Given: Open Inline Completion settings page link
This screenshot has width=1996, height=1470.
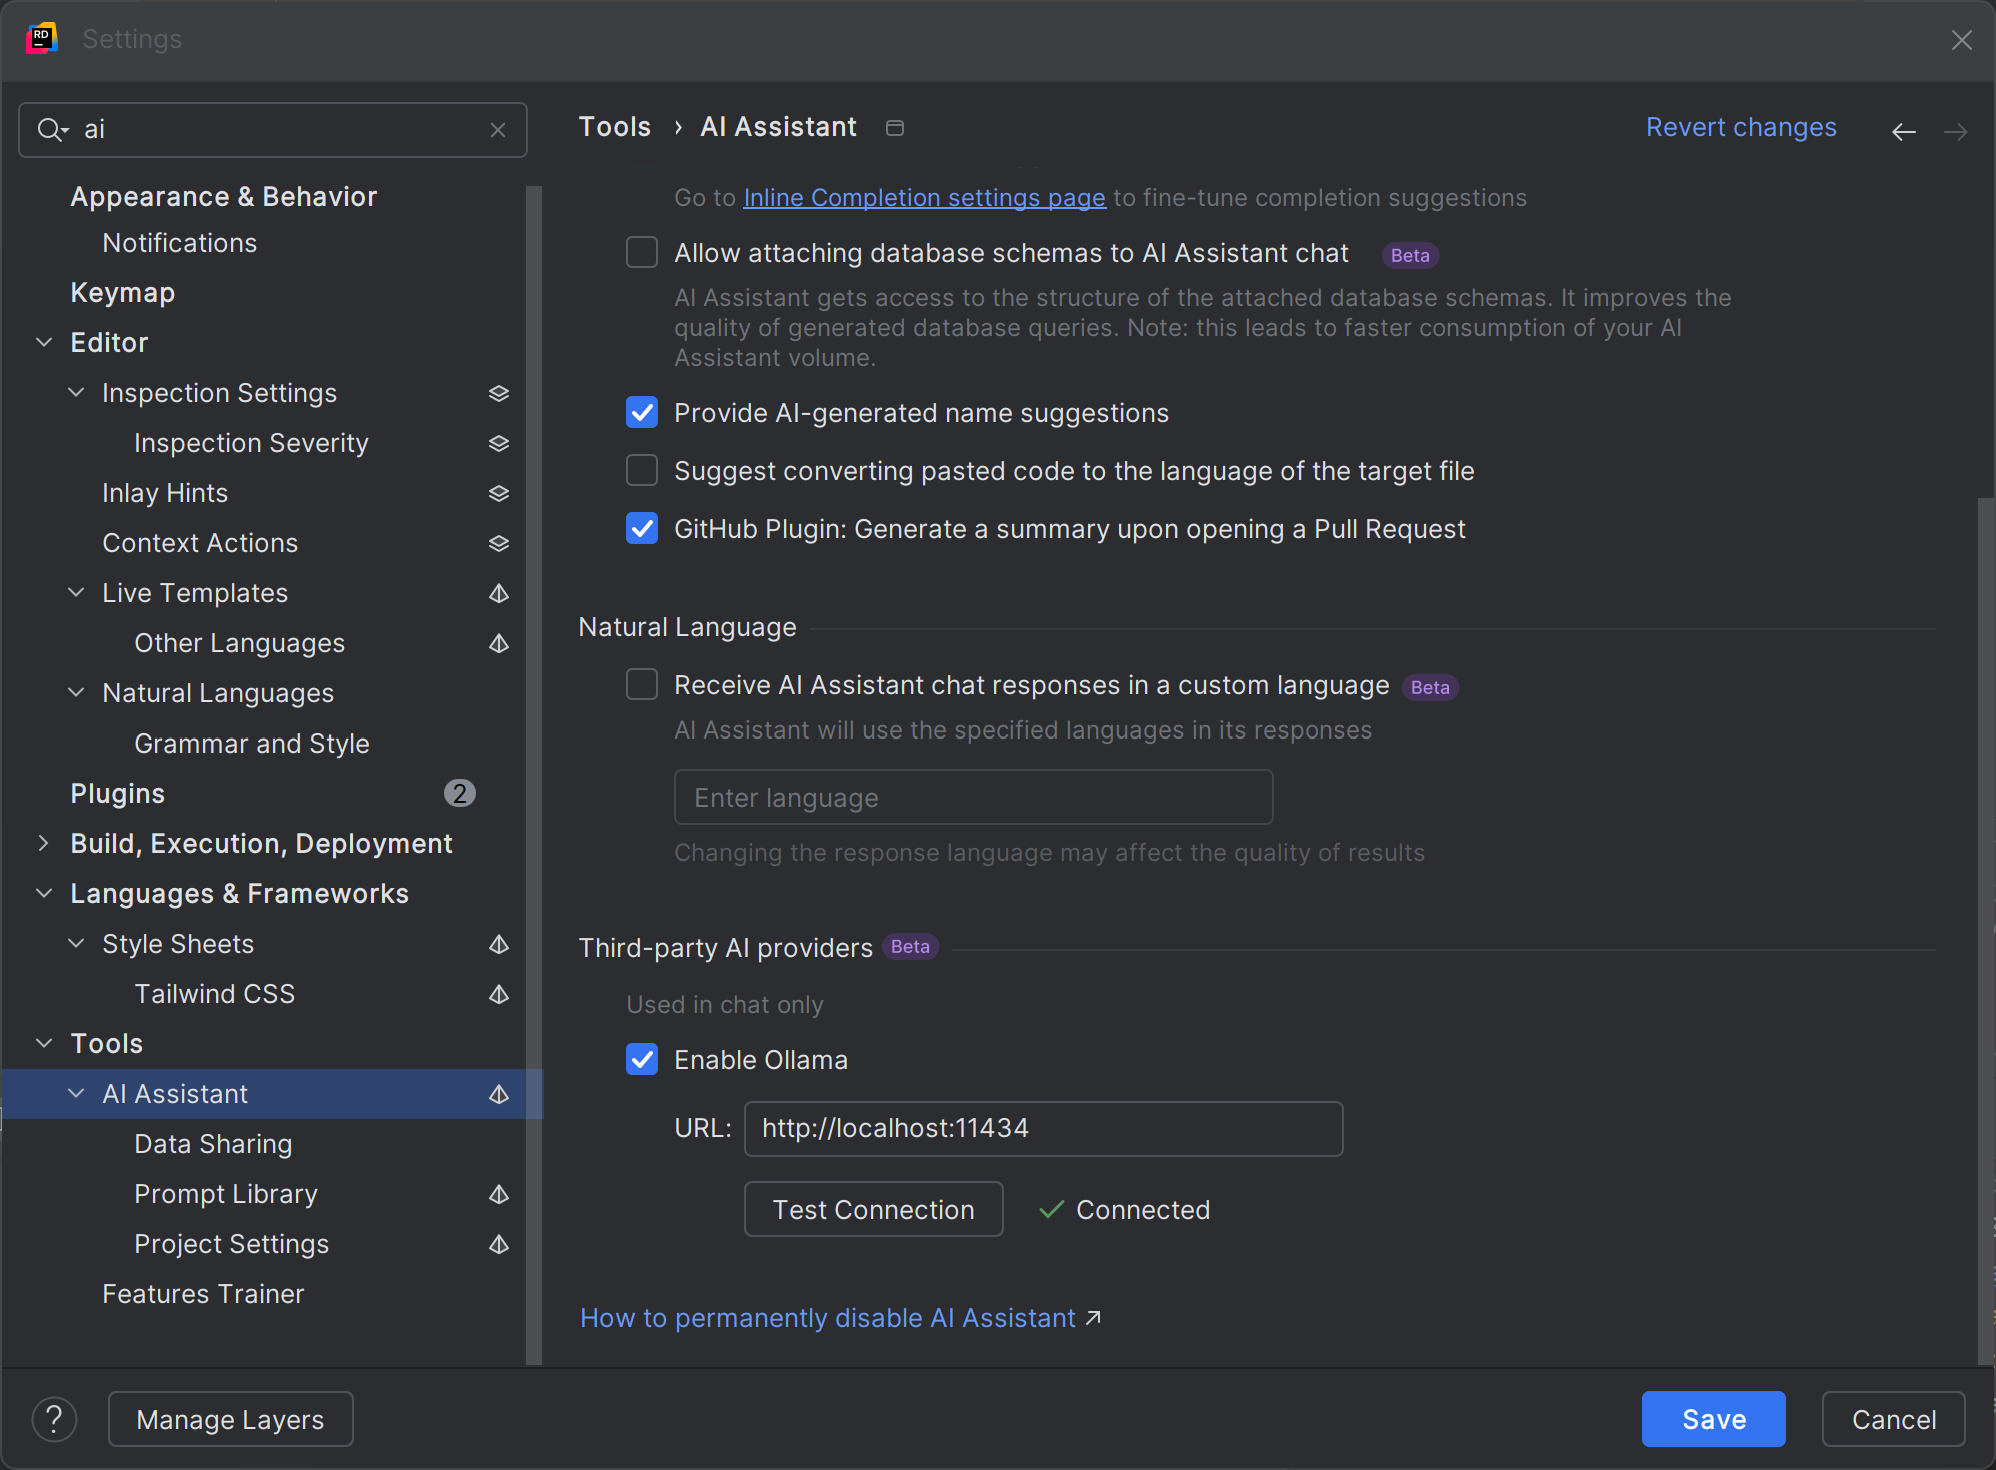Looking at the screenshot, I should pos(924,198).
